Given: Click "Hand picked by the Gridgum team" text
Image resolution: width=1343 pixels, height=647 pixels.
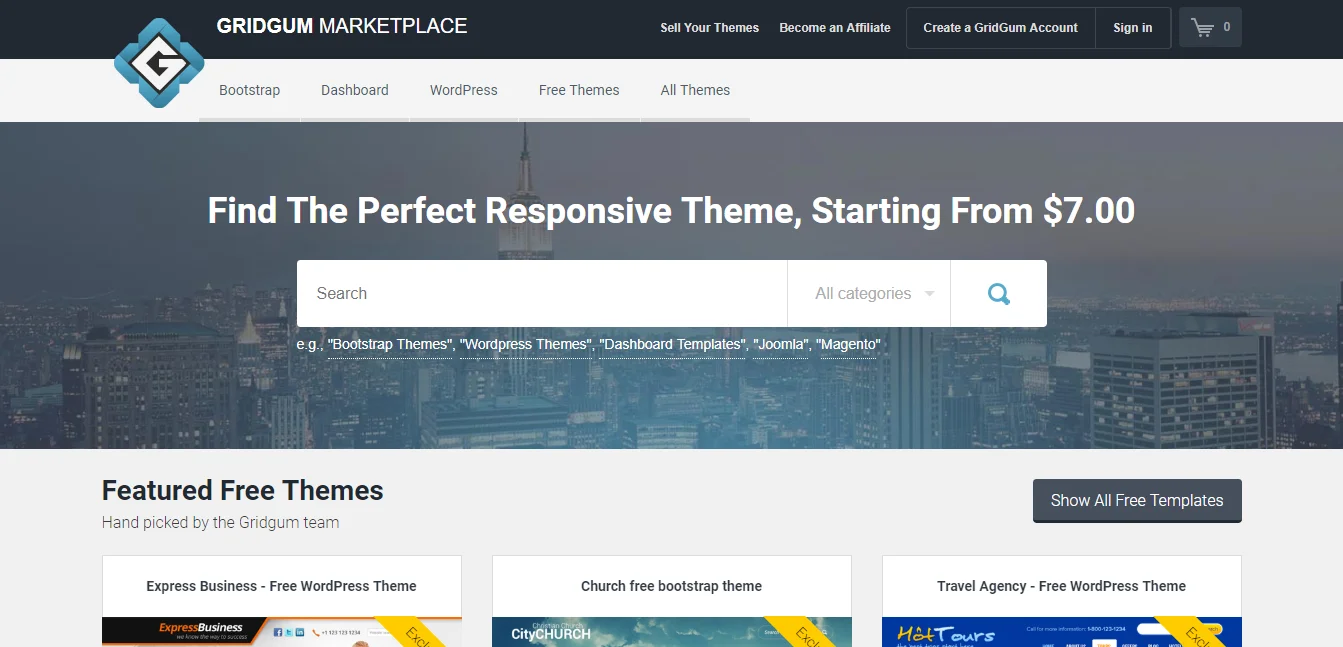Looking at the screenshot, I should pos(221,522).
